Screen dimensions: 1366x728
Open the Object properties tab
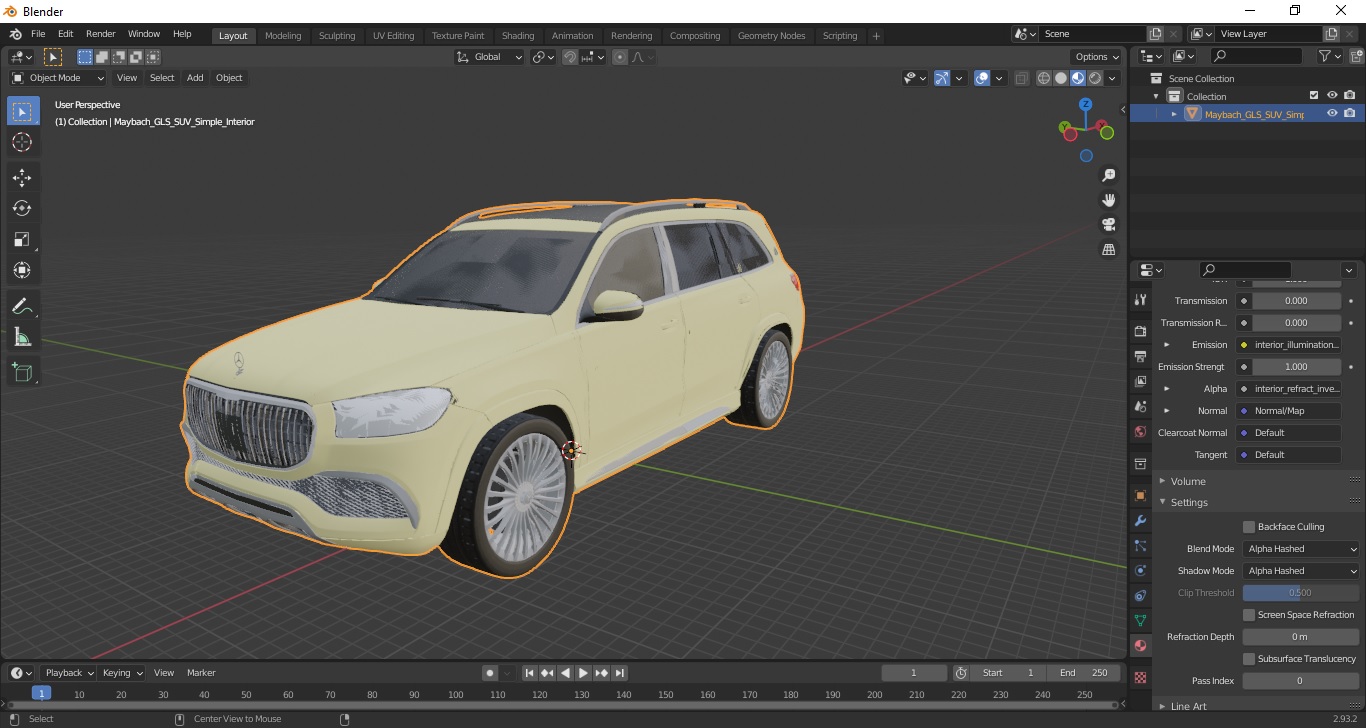[1140, 495]
